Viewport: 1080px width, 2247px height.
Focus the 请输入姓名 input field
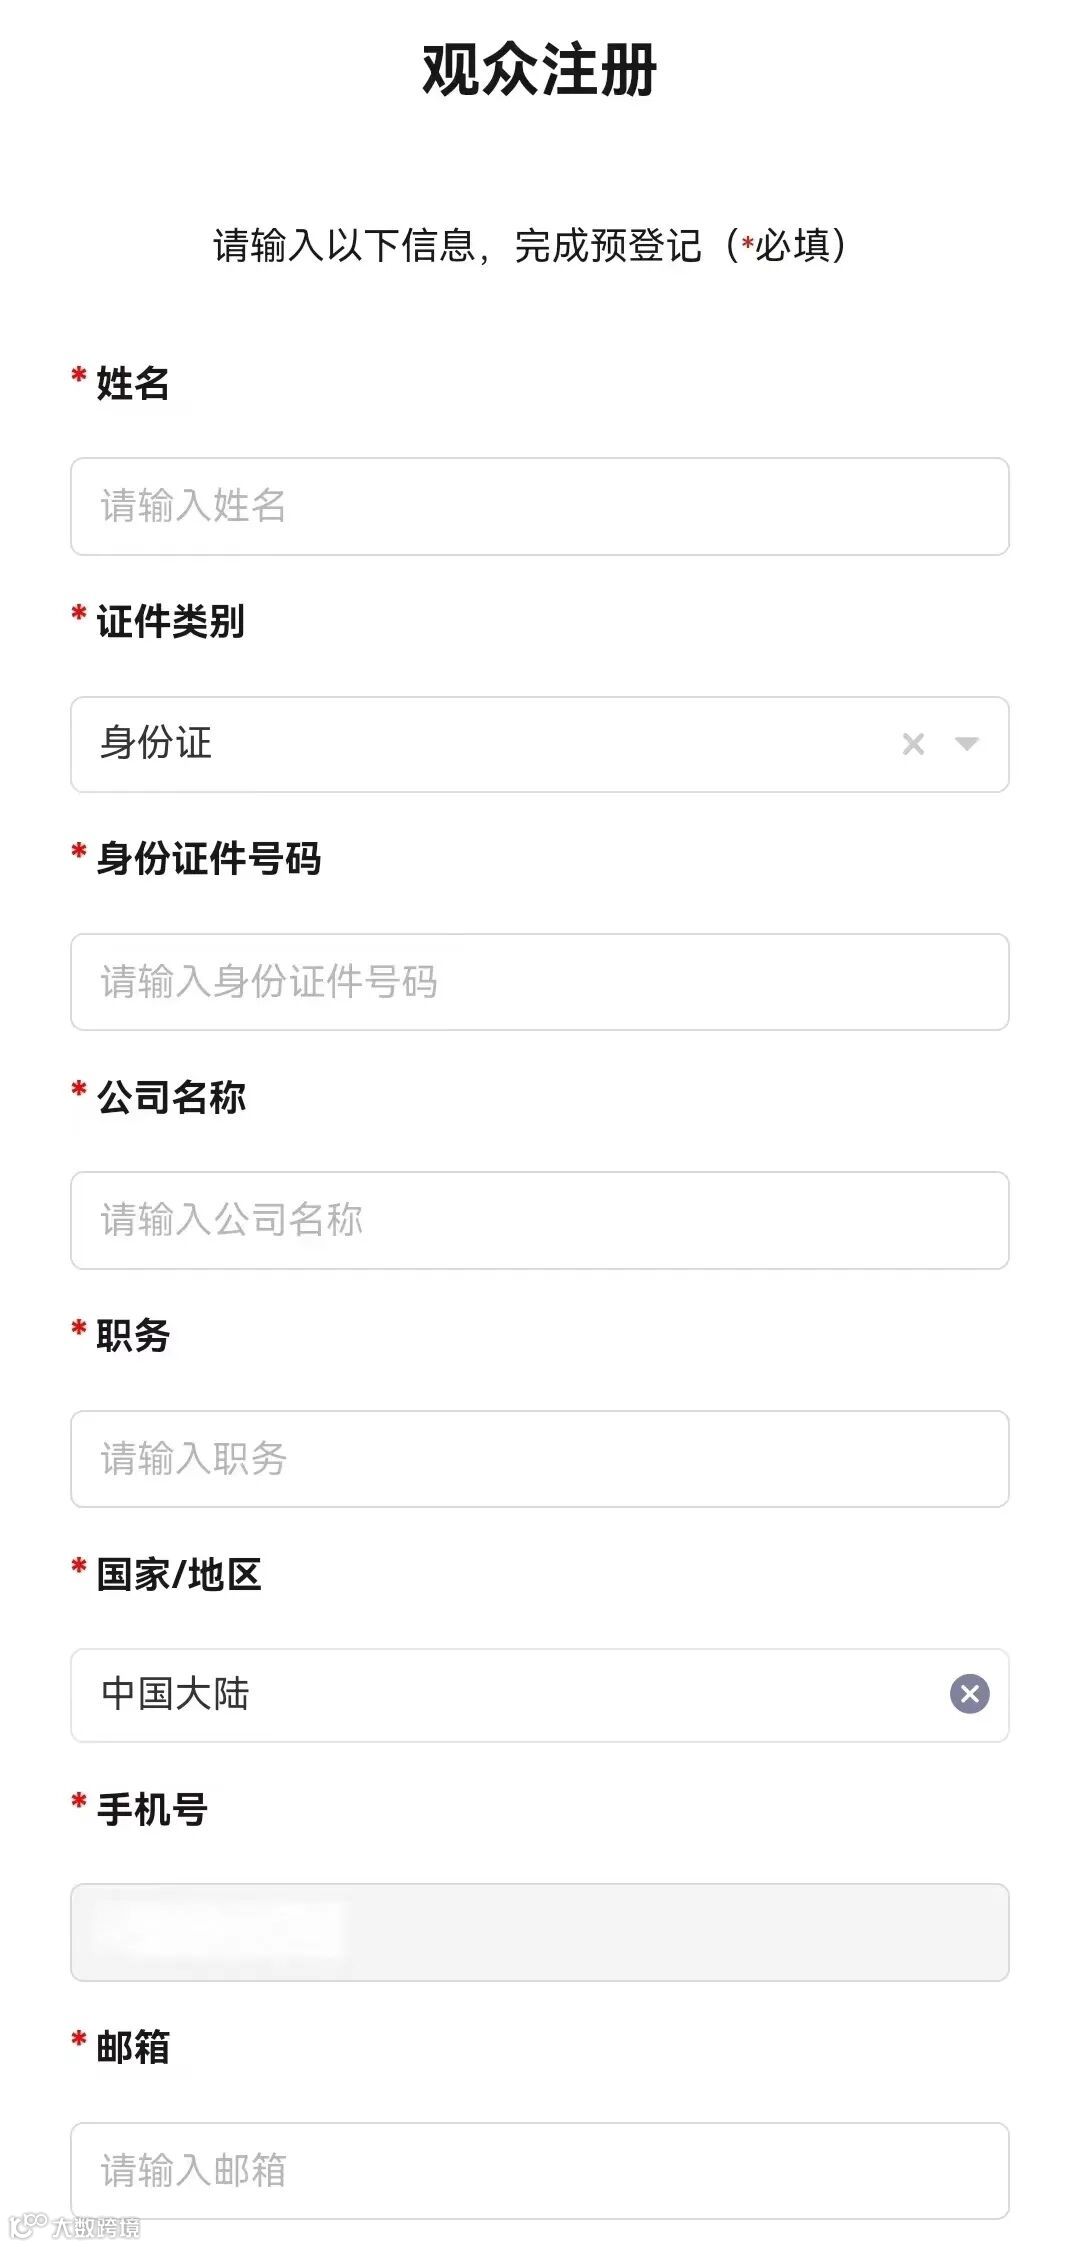pos(540,507)
